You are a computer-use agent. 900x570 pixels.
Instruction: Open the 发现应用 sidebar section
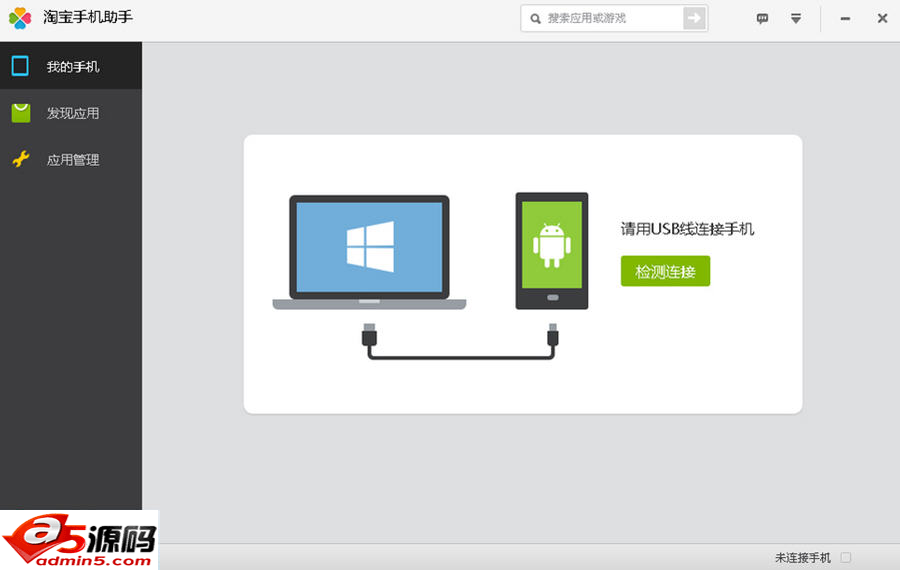pyautogui.click(x=71, y=113)
